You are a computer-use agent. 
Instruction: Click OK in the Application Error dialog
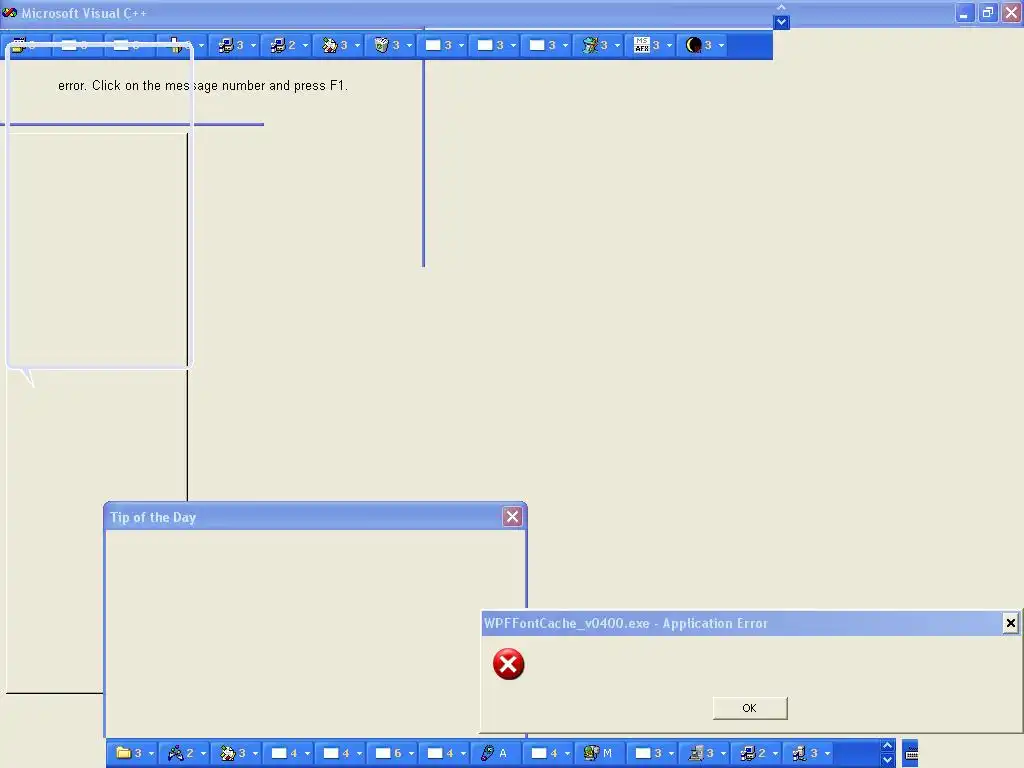[x=750, y=708]
